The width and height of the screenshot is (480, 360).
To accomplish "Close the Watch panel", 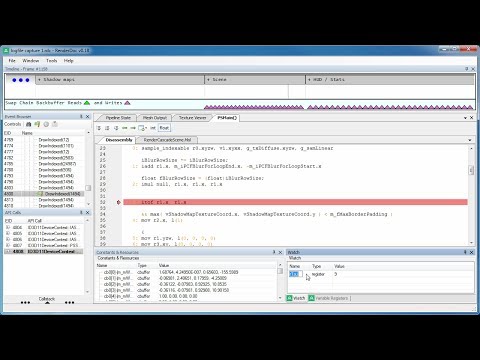I will coord(472,252).
